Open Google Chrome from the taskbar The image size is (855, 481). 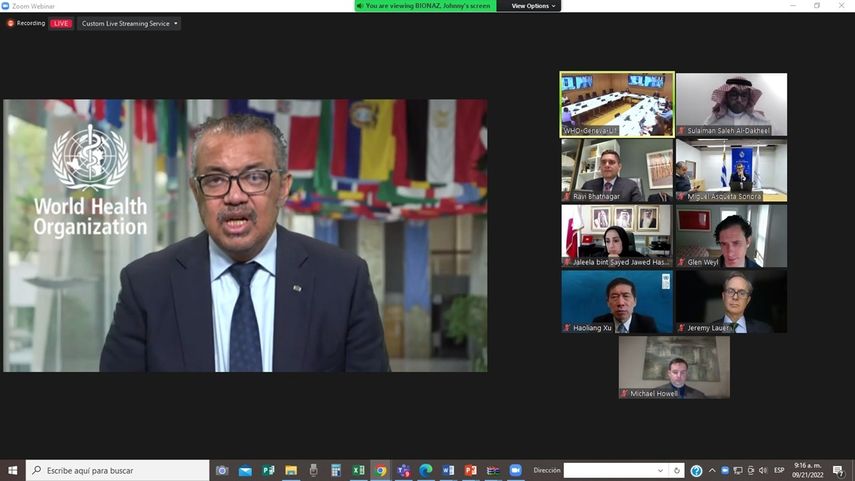[x=381, y=471]
